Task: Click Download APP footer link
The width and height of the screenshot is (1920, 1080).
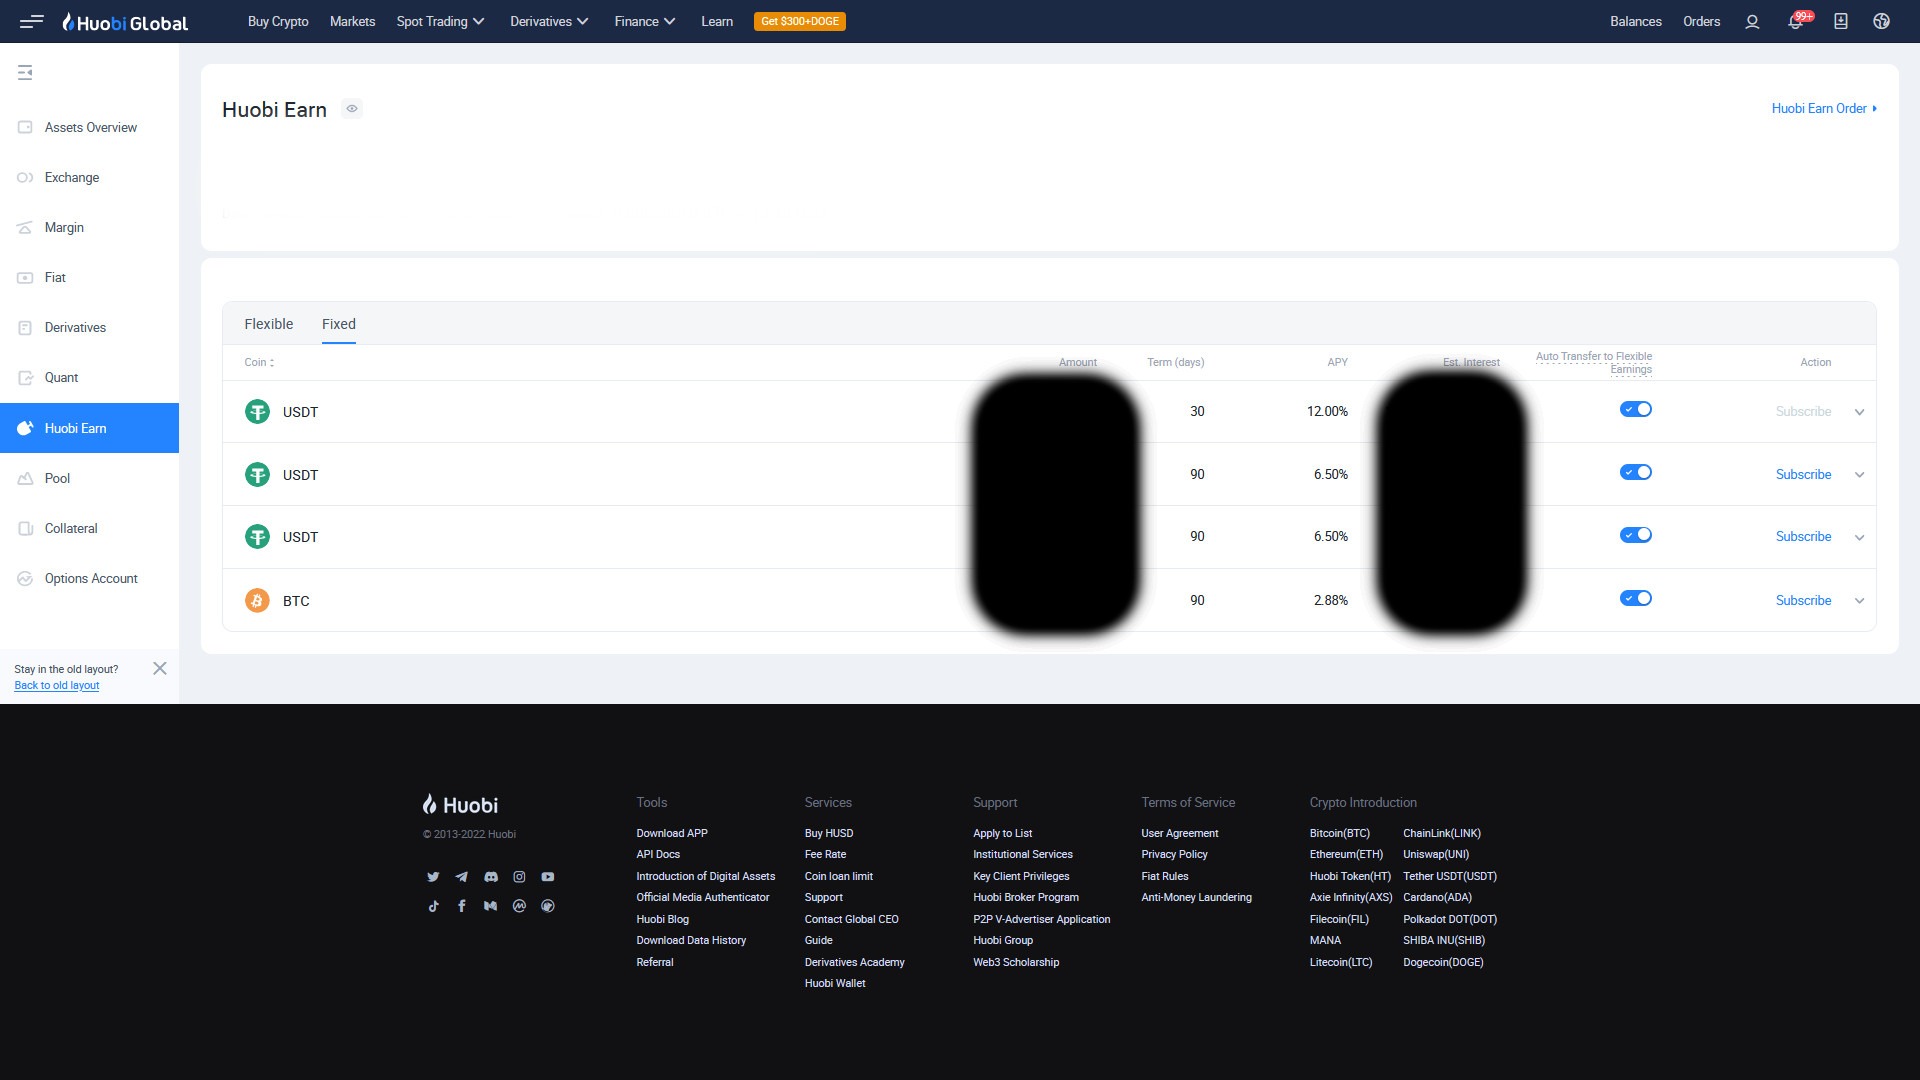Action: pyautogui.click(x=672, y=833)
